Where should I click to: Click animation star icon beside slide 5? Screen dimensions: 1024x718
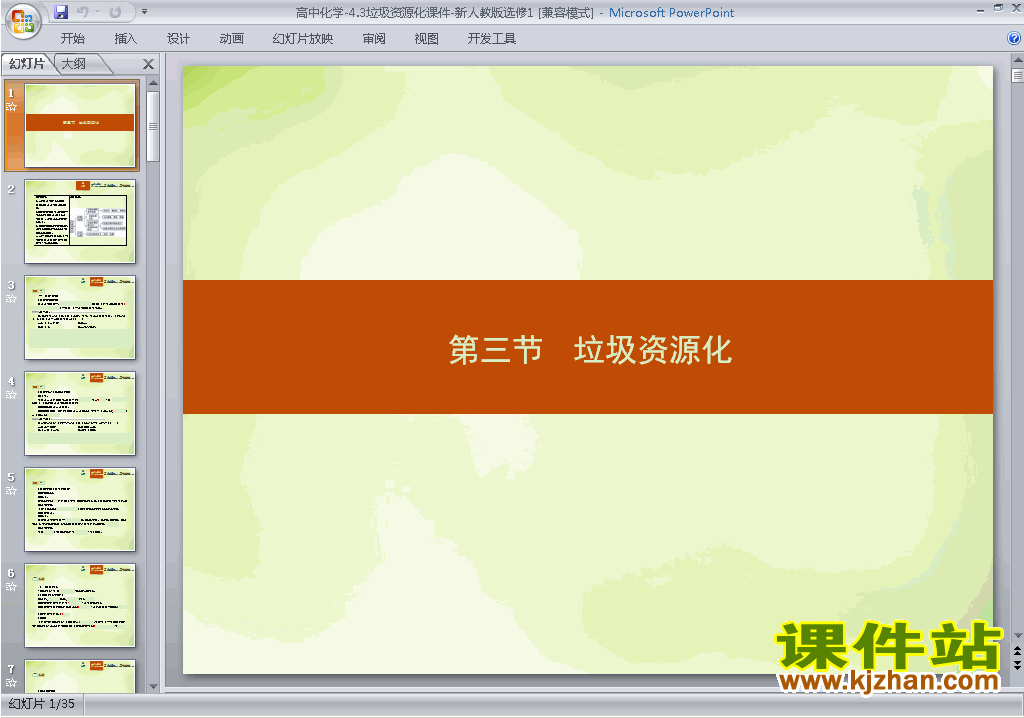coord(11,491)
